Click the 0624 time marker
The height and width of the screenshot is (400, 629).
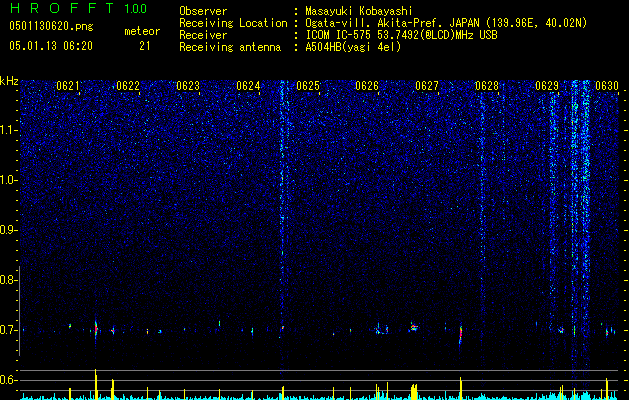[x=248, y=86]
